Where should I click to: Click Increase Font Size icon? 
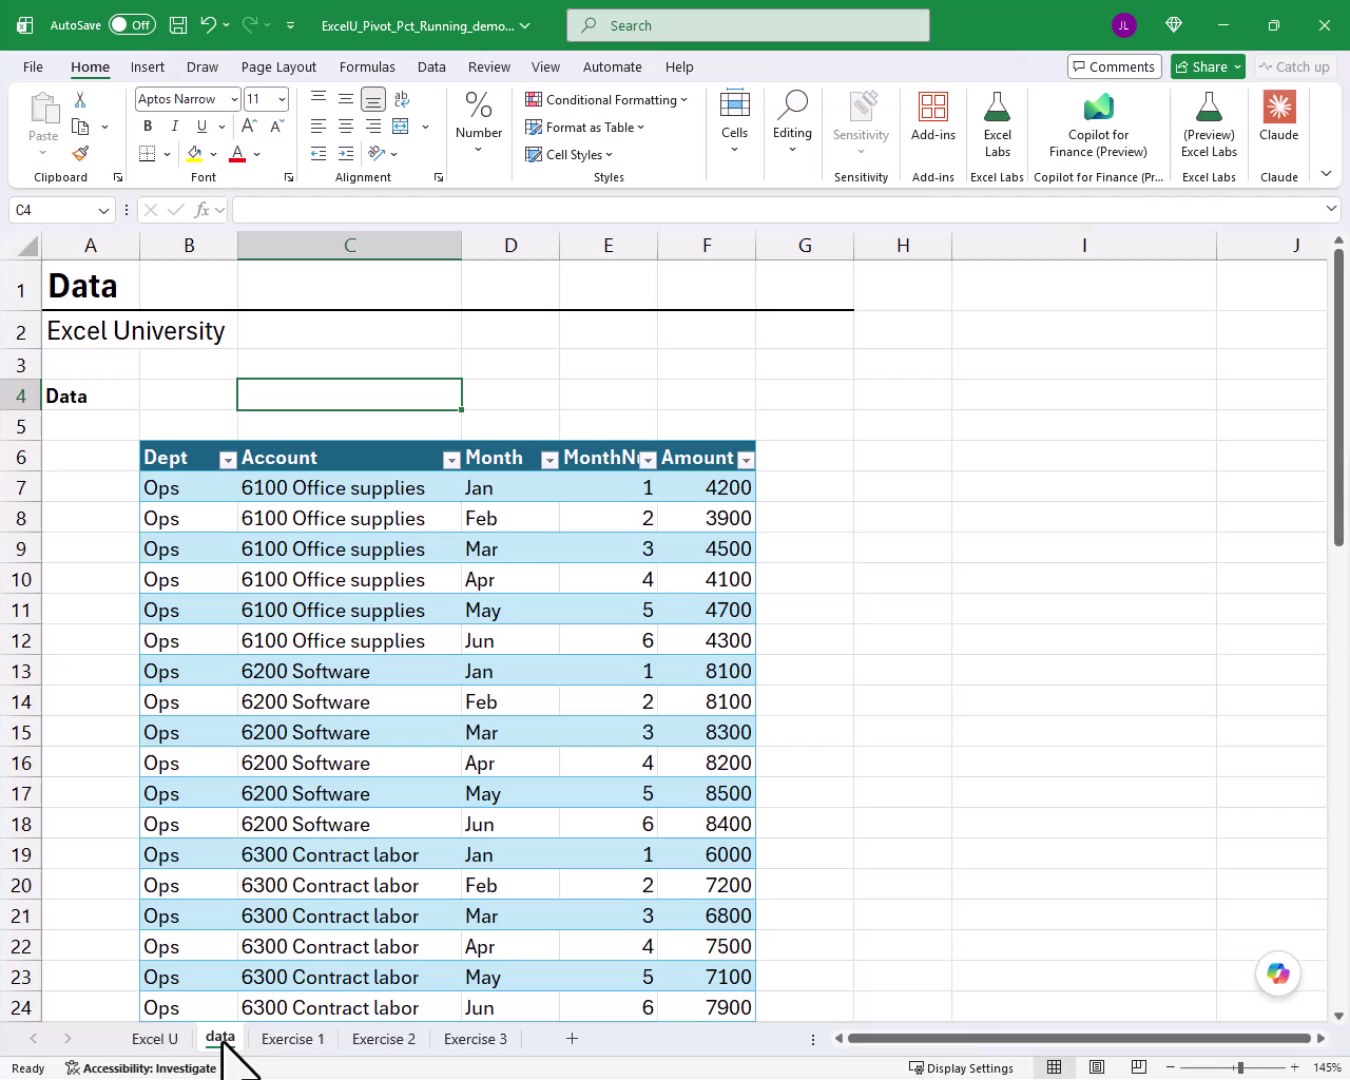[x=249, y=126]
